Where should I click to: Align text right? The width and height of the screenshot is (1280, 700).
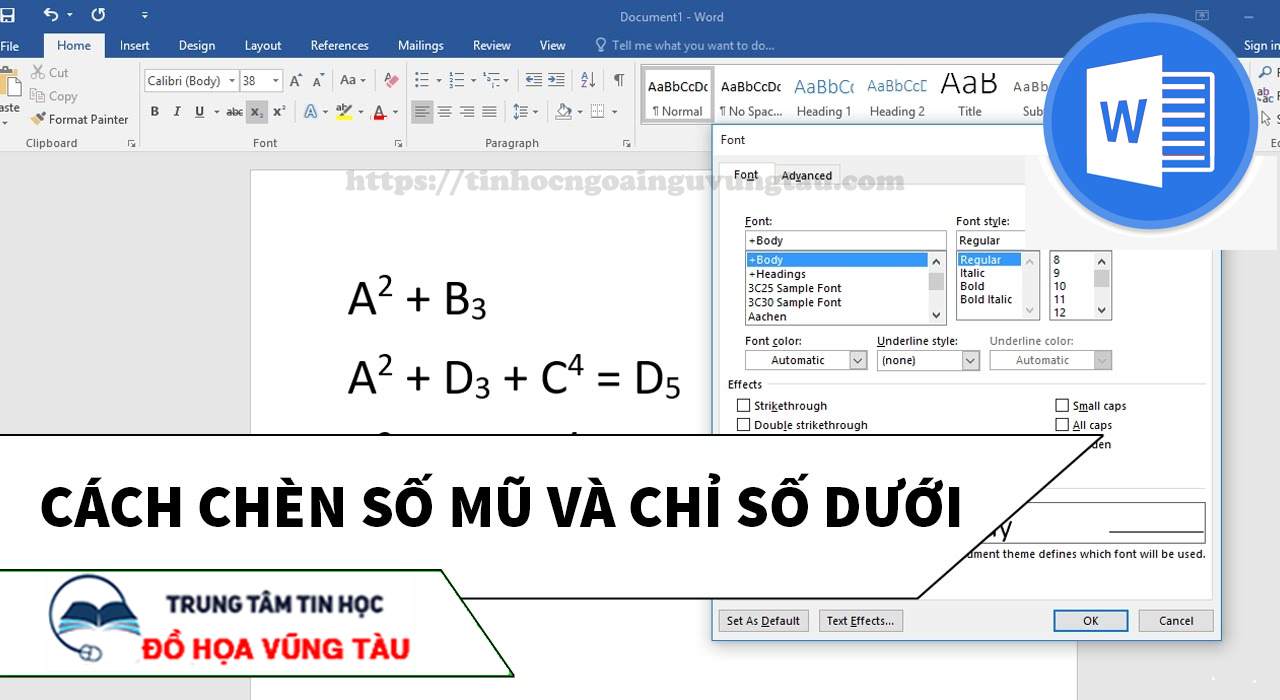467,112
